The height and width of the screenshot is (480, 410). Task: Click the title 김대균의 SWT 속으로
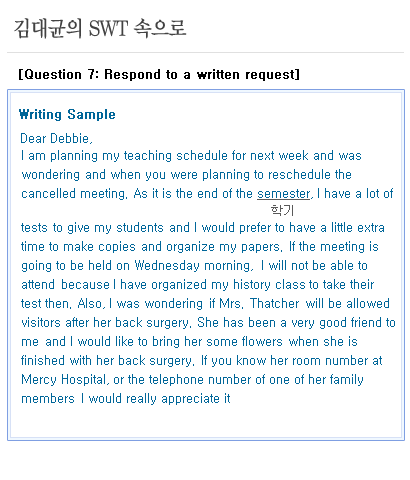pos(100,28)
